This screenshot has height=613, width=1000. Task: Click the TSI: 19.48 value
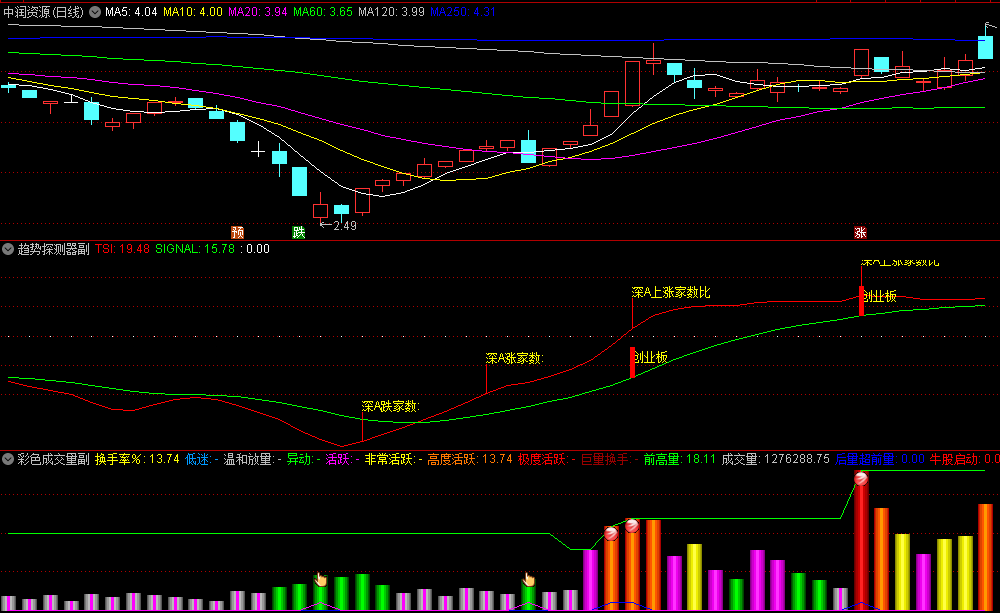pyautogui.click(x=122, y=249)
